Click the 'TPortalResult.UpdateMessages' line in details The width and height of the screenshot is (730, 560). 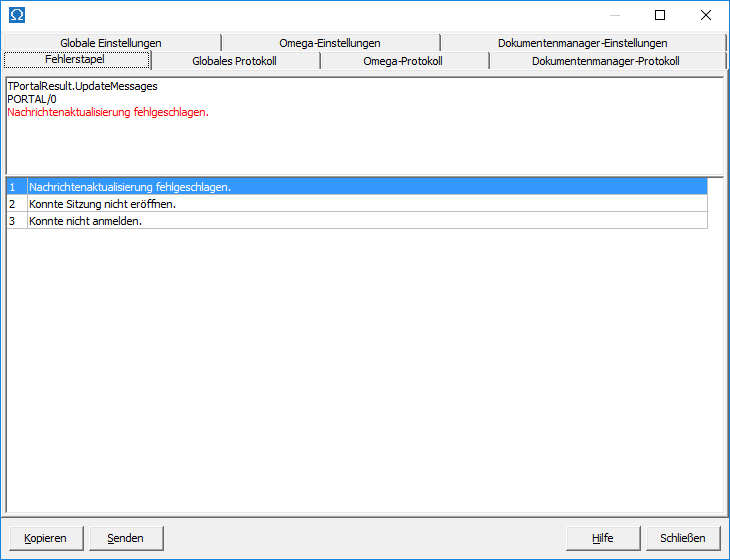pos(82,86)
